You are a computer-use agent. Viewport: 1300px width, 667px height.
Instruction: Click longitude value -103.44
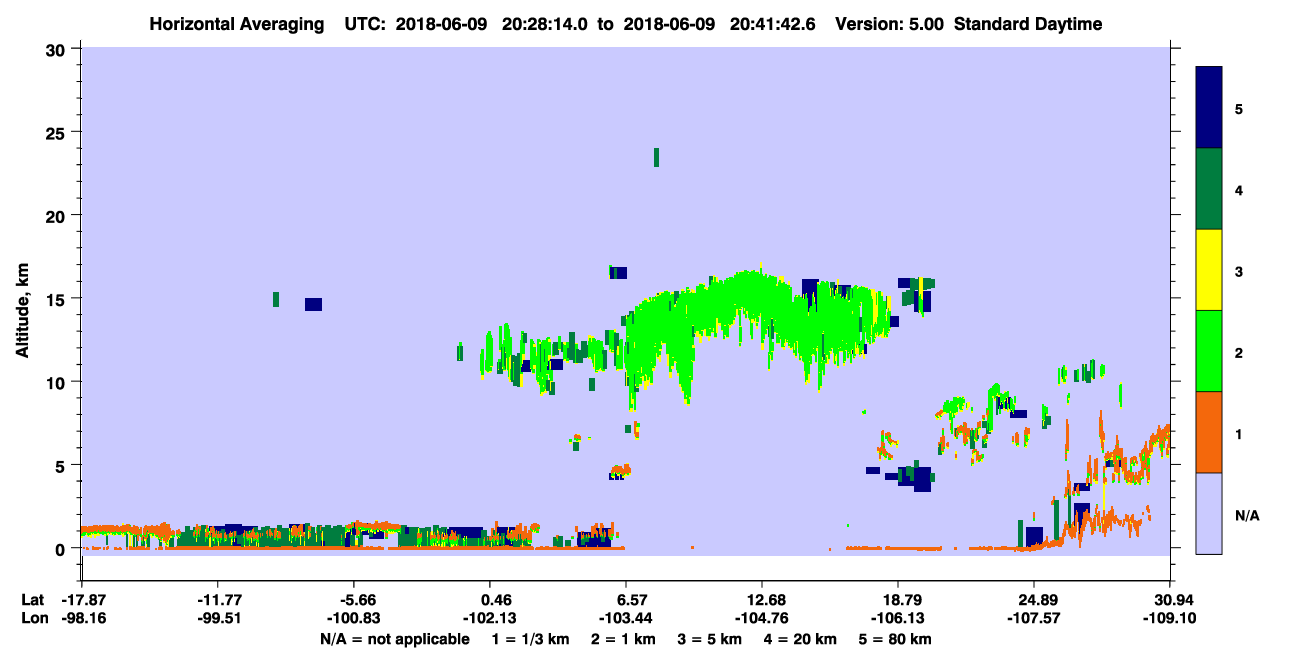(x=625, y=618)
